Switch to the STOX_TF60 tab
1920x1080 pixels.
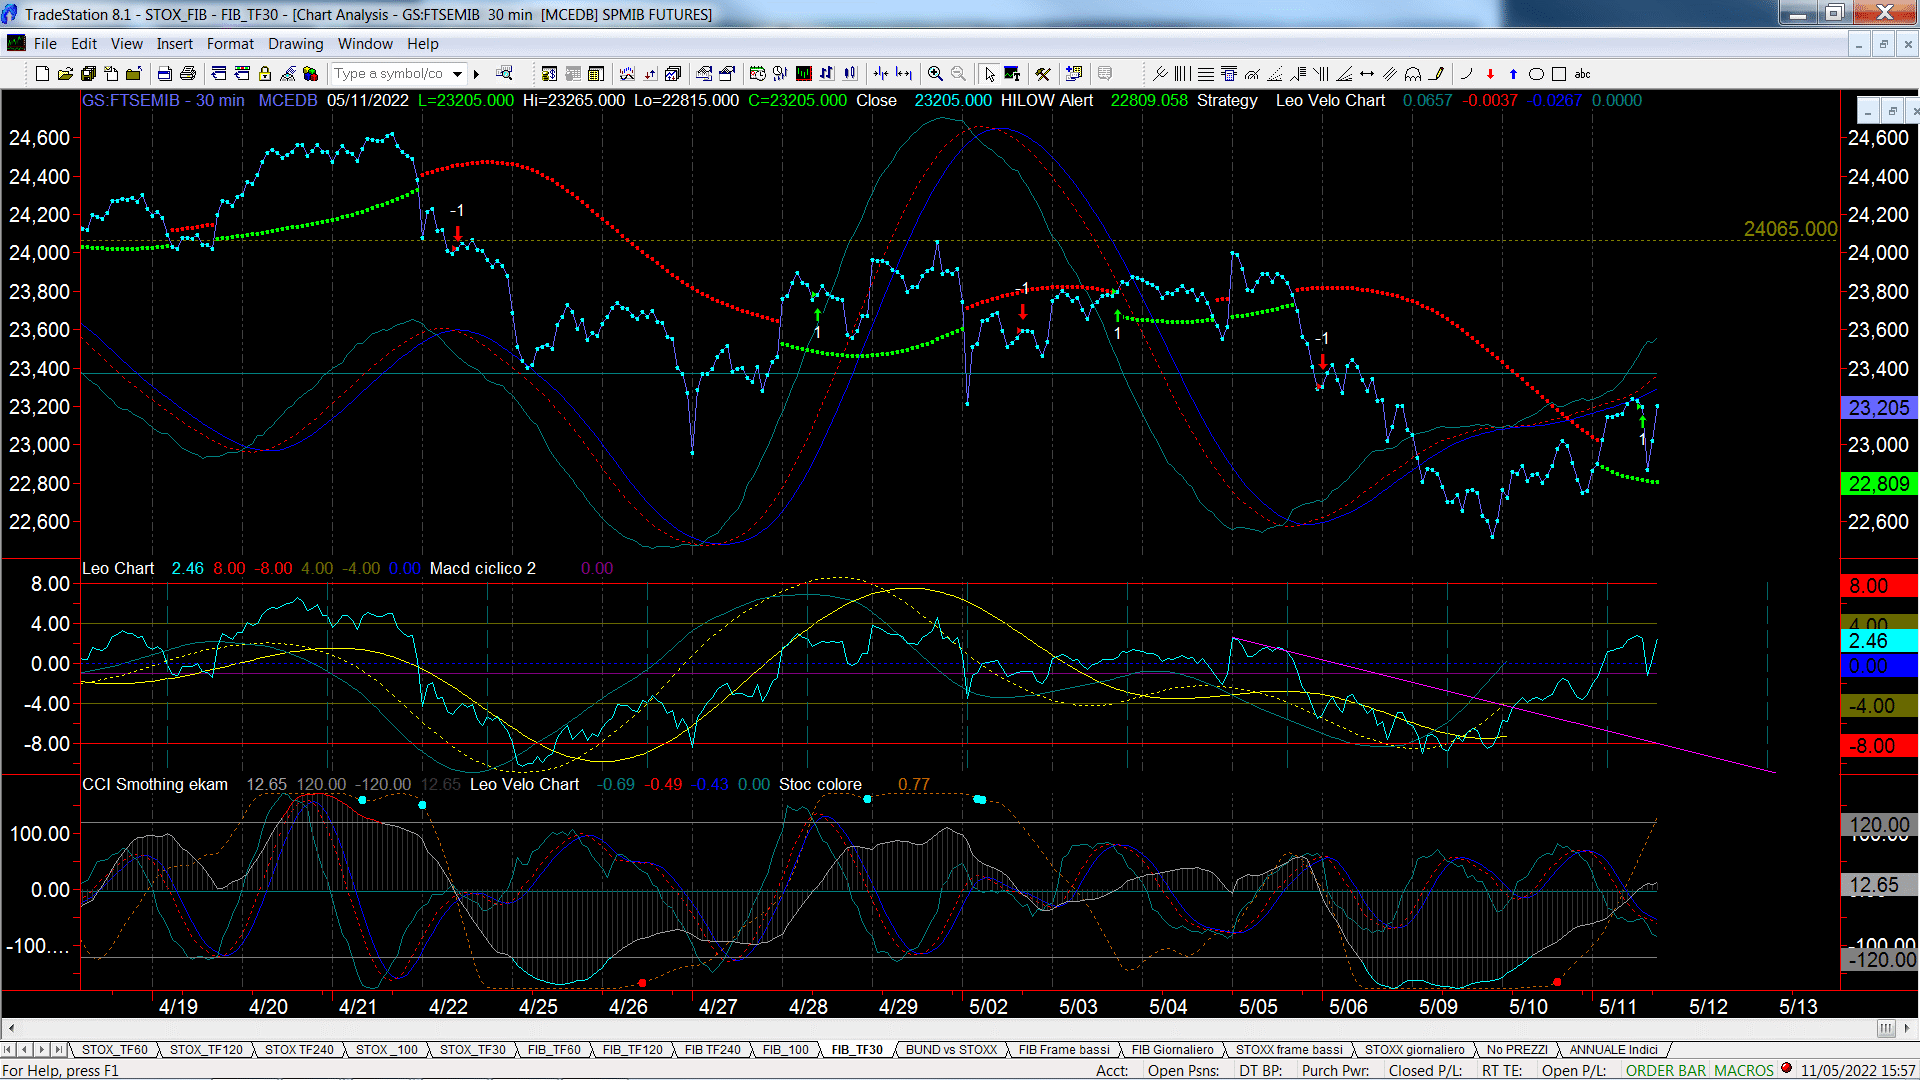115,1049
